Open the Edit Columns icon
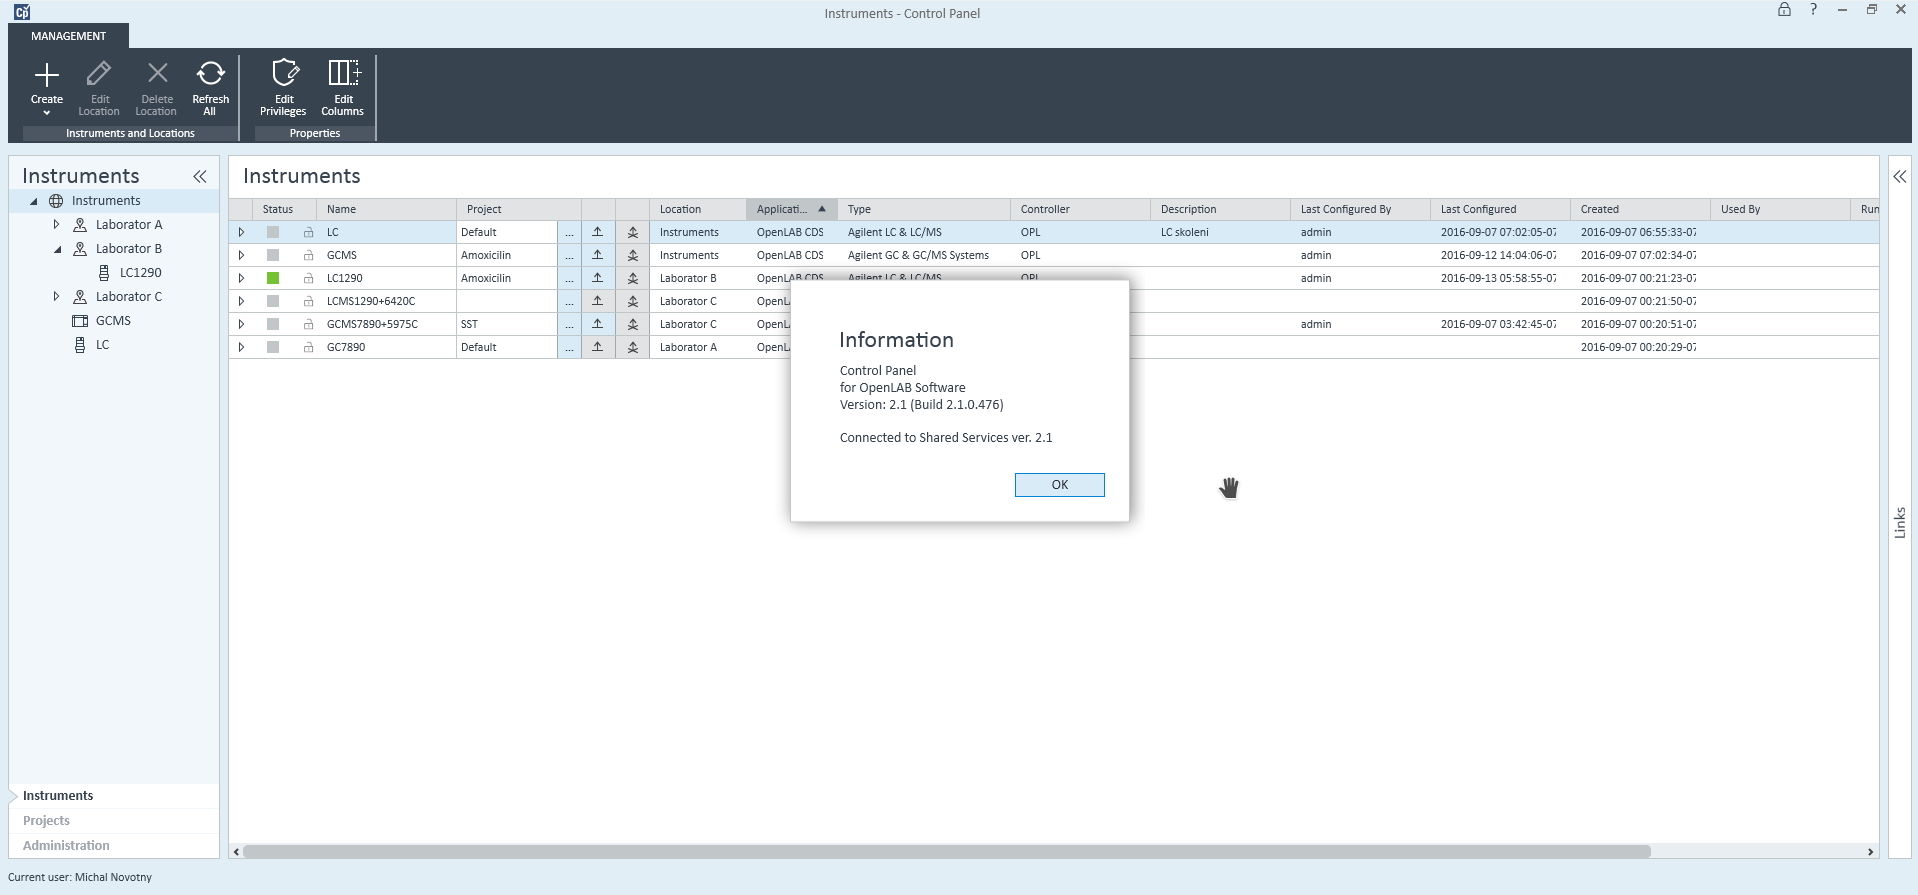Screen dimensions: 1918x895 [344, 73]
